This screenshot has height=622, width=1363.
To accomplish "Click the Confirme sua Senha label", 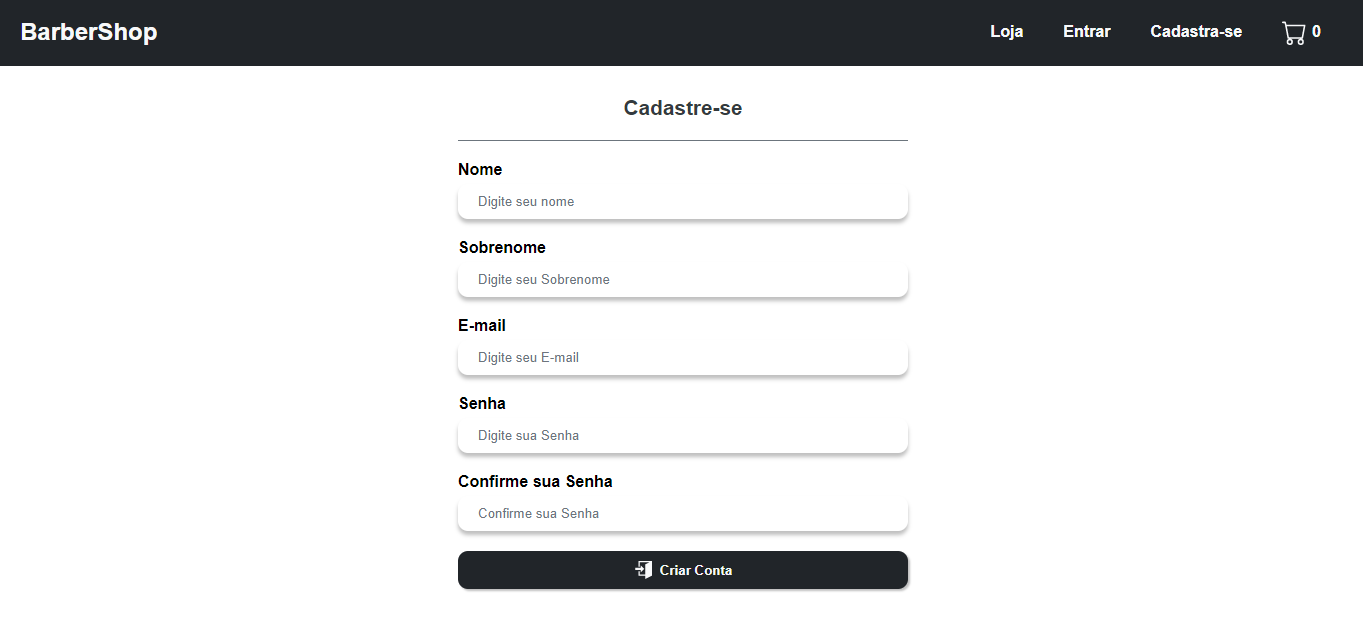I will (535, 481).
